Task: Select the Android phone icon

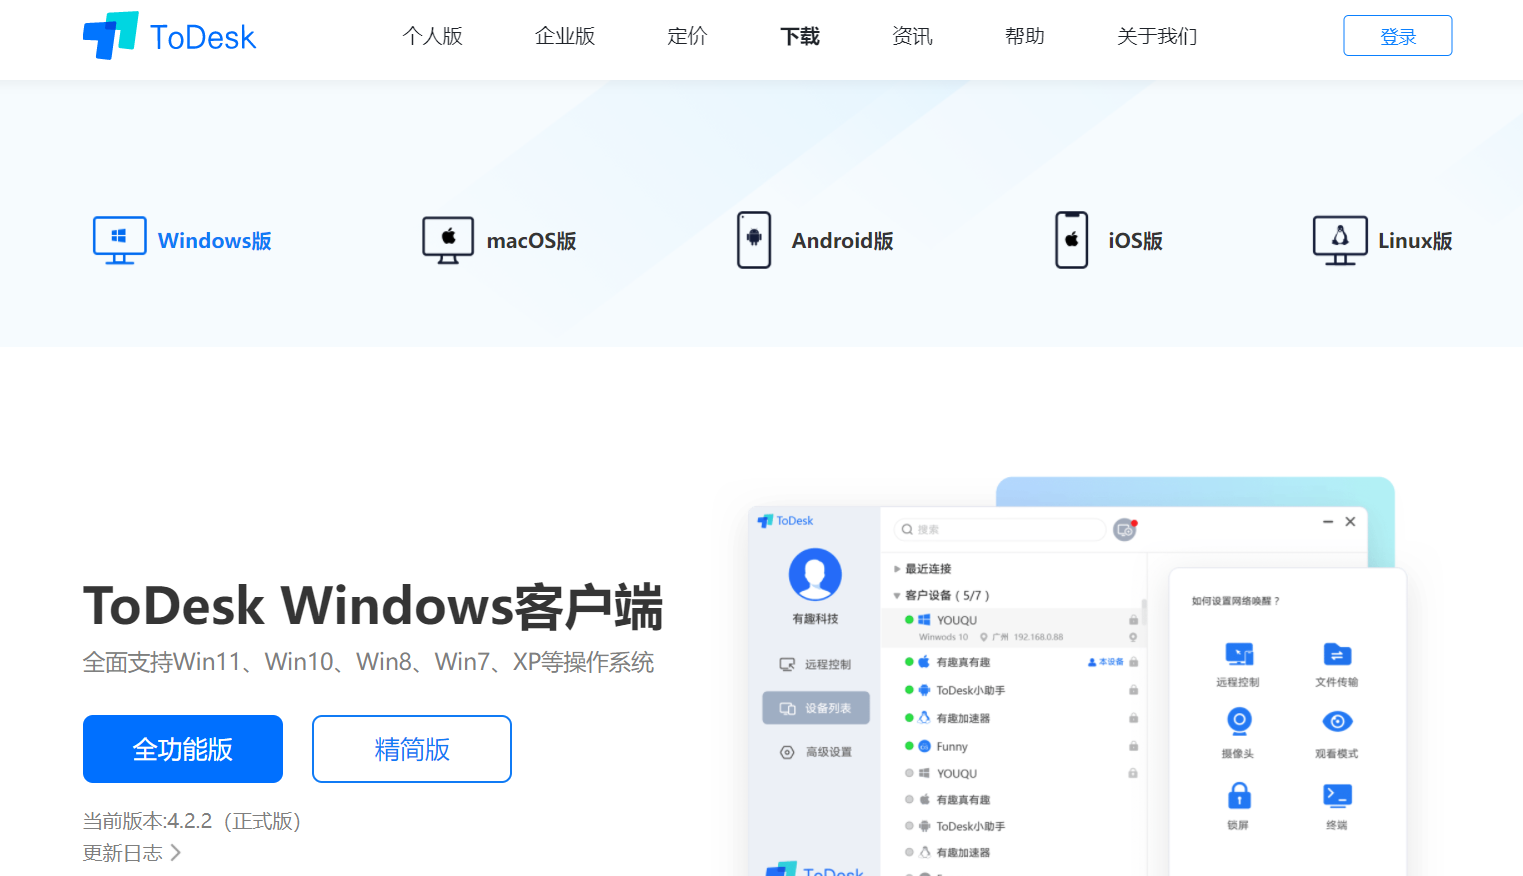Action: tap(754, 240)
